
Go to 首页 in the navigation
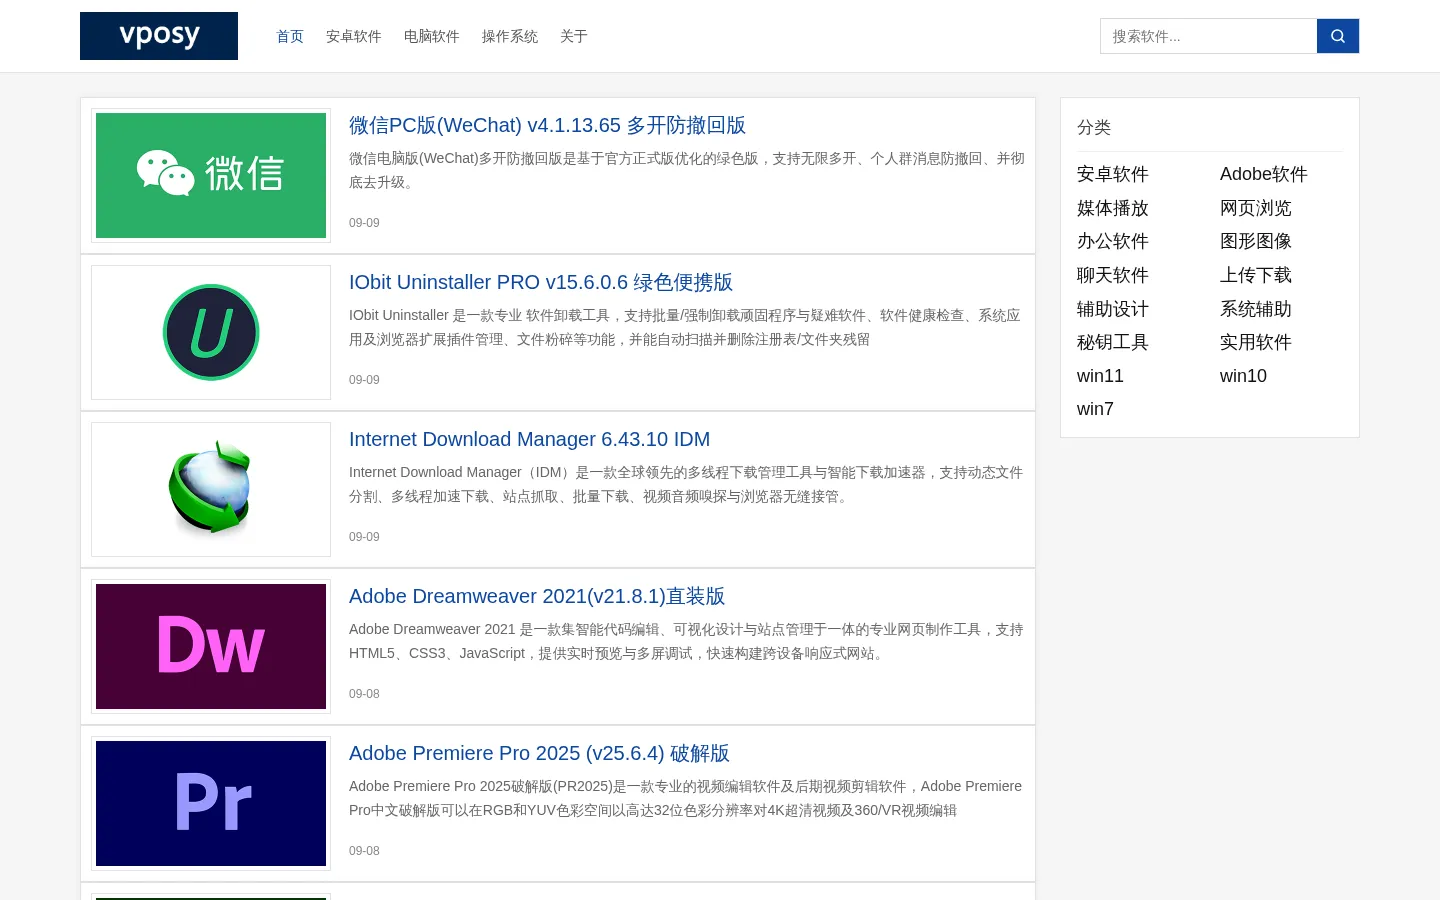[x=290, y=36]
